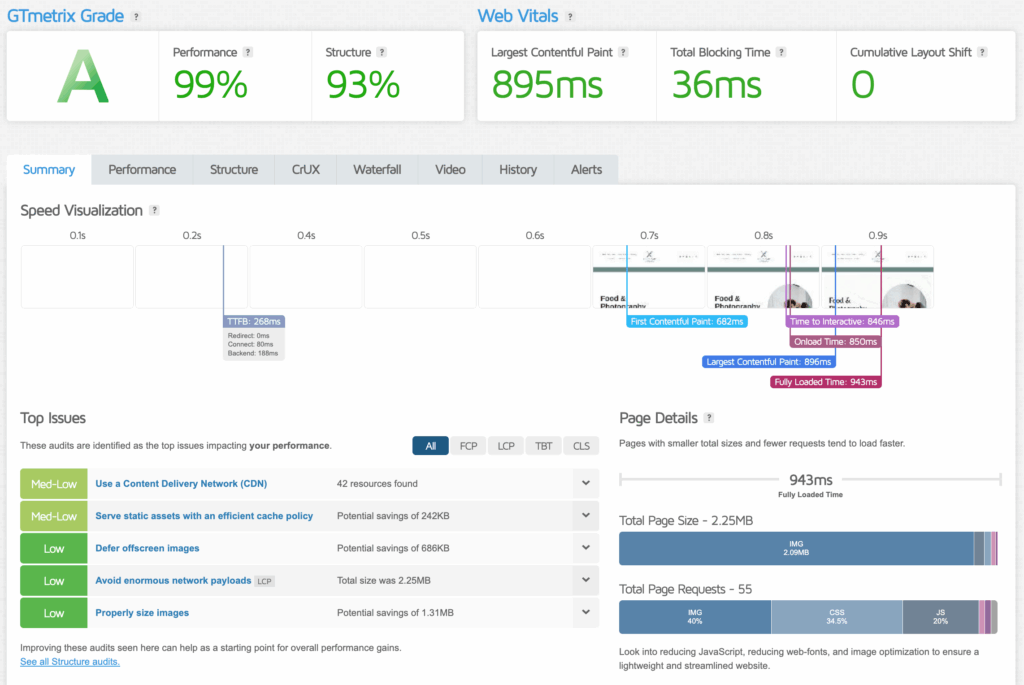This screenshot has height=685, width=1024.
Task: Expand the Defer offscreen images details
Action: click(587, 548)
